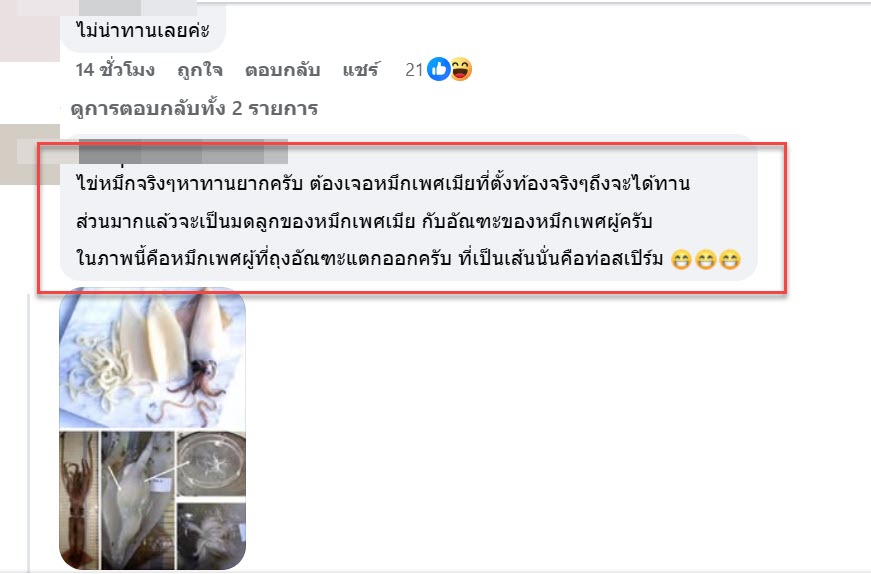871x574 pixels.
Task: Click the second commenter's blurred name
Action: [183, 152]
